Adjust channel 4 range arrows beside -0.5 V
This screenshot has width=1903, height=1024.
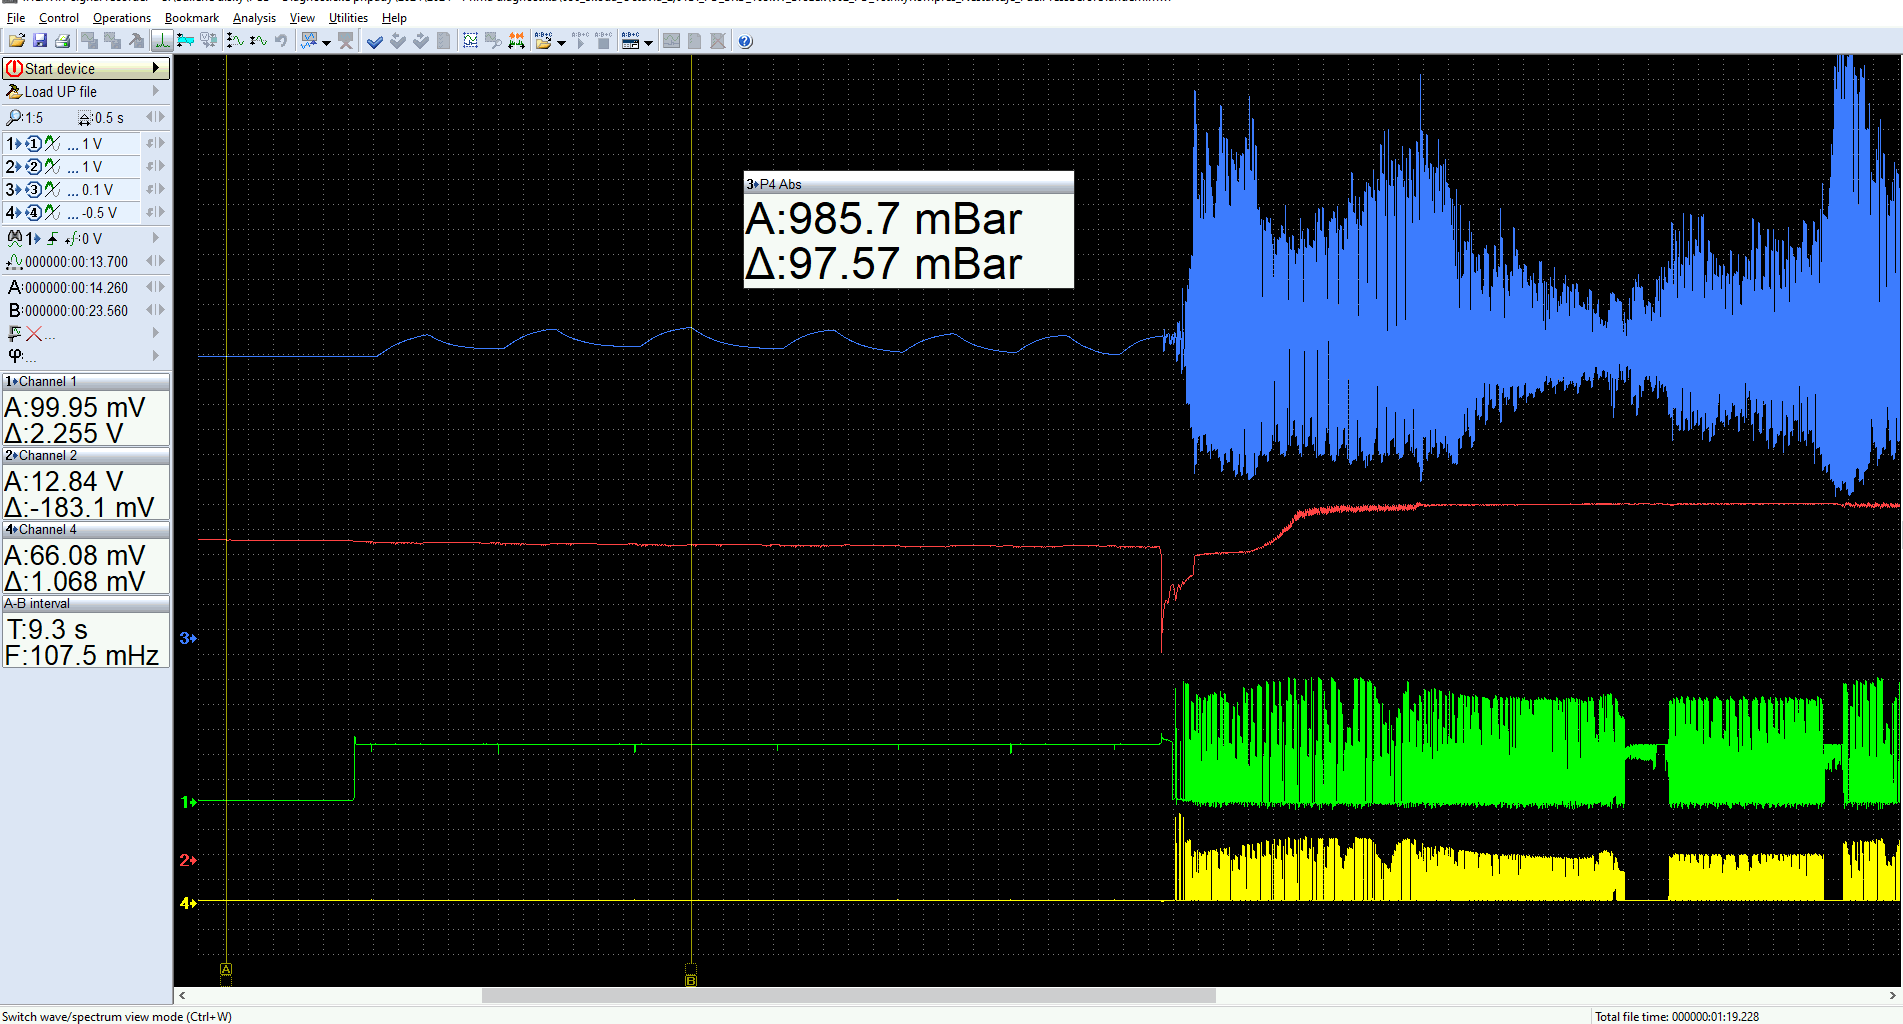155,212
